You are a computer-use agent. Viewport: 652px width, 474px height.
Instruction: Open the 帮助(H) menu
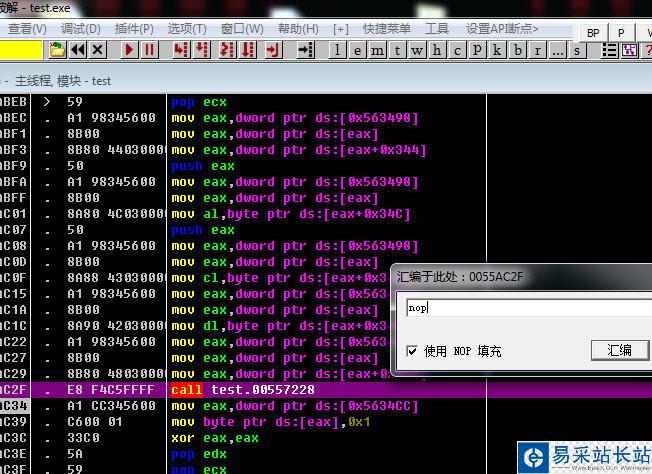298,29
